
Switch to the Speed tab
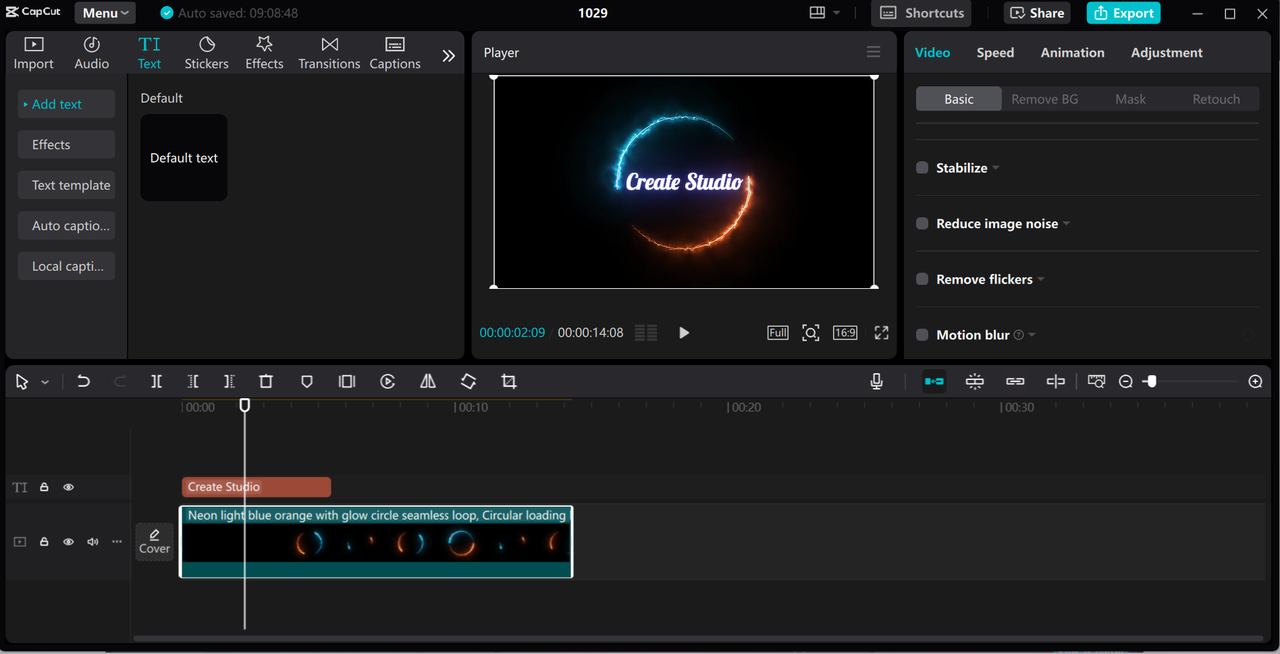click(x=995, y=52)
